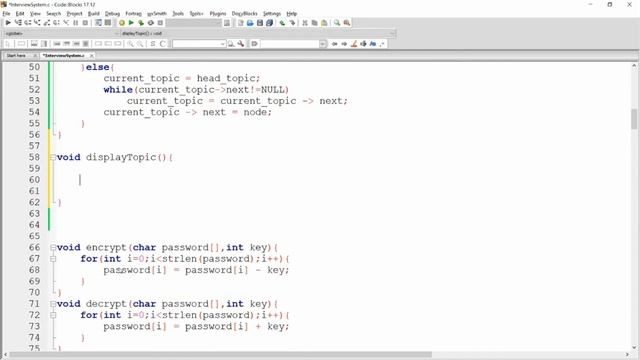
Task: Click the Copy icon
Action: click(314, 23)
